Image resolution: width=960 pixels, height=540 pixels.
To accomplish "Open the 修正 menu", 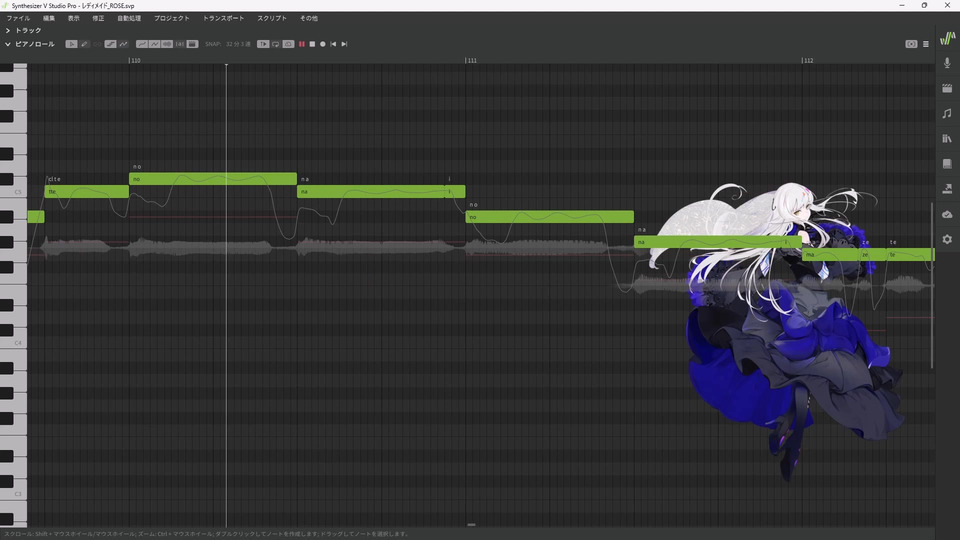I will tap(98, 18).
